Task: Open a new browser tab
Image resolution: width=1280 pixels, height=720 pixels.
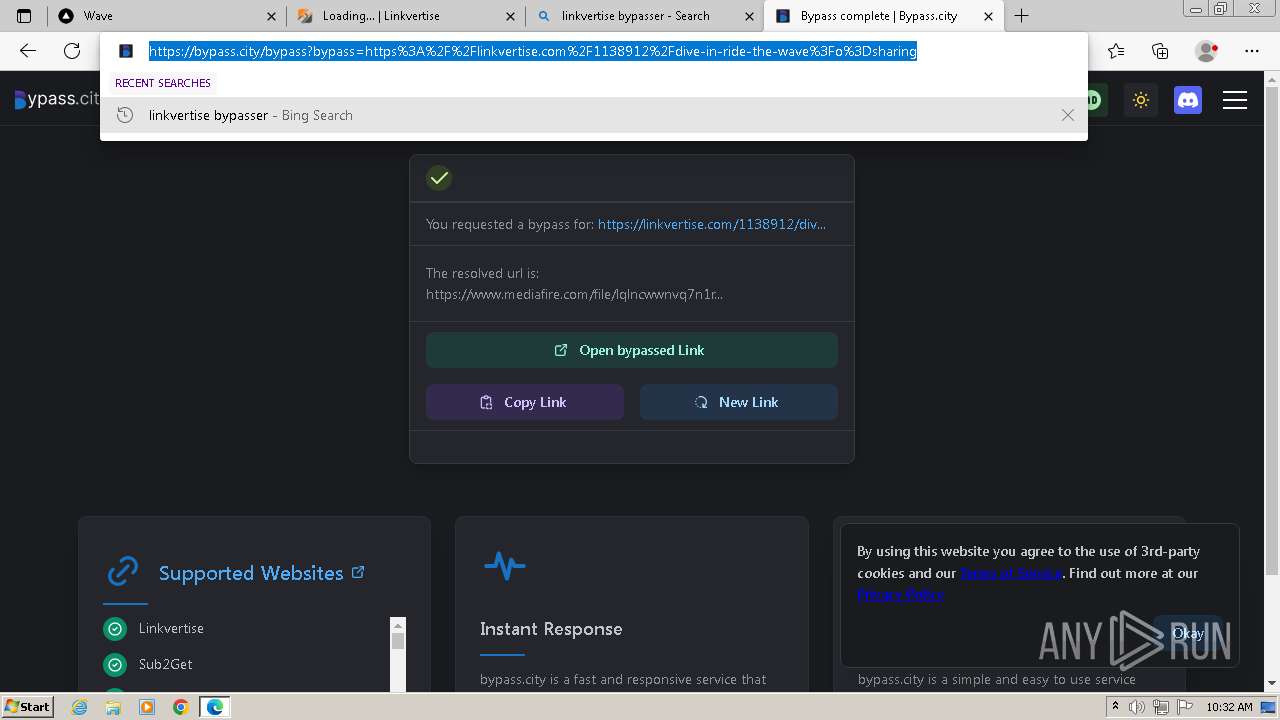Action: tap(1021, 16)
